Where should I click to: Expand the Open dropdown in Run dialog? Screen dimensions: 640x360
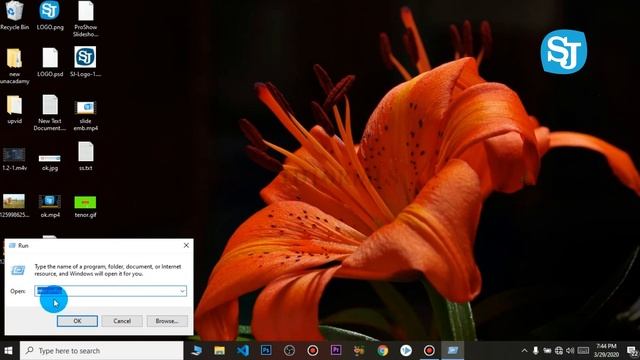pos(182,291)
